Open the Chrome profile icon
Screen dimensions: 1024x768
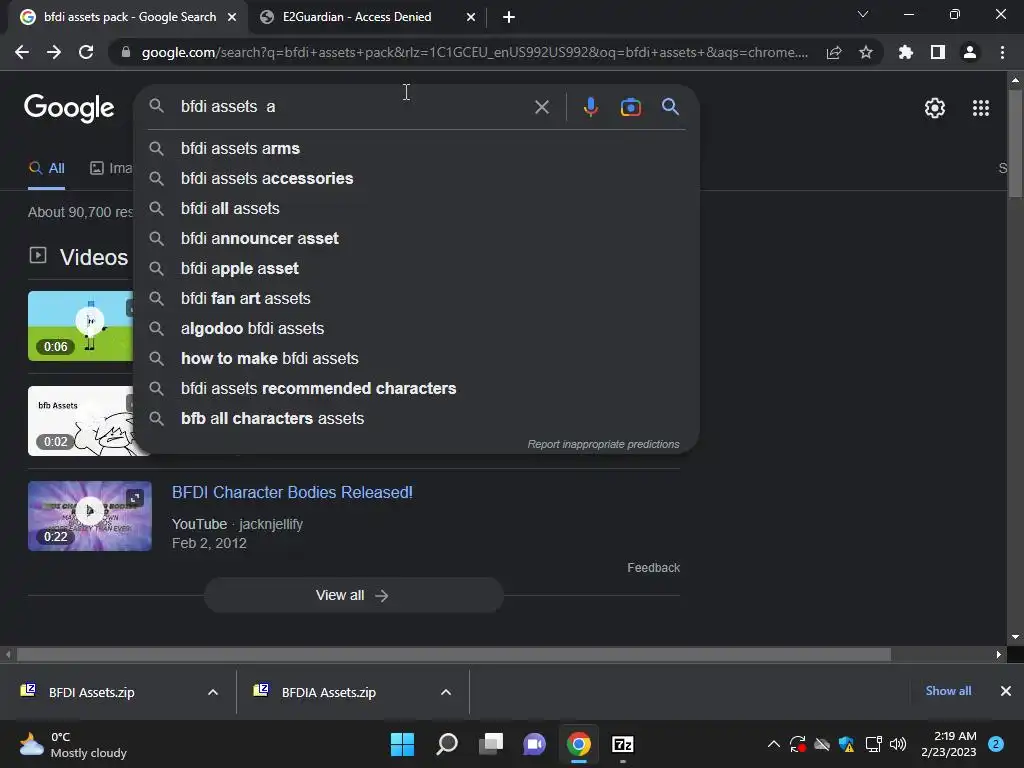click(970, 52)
